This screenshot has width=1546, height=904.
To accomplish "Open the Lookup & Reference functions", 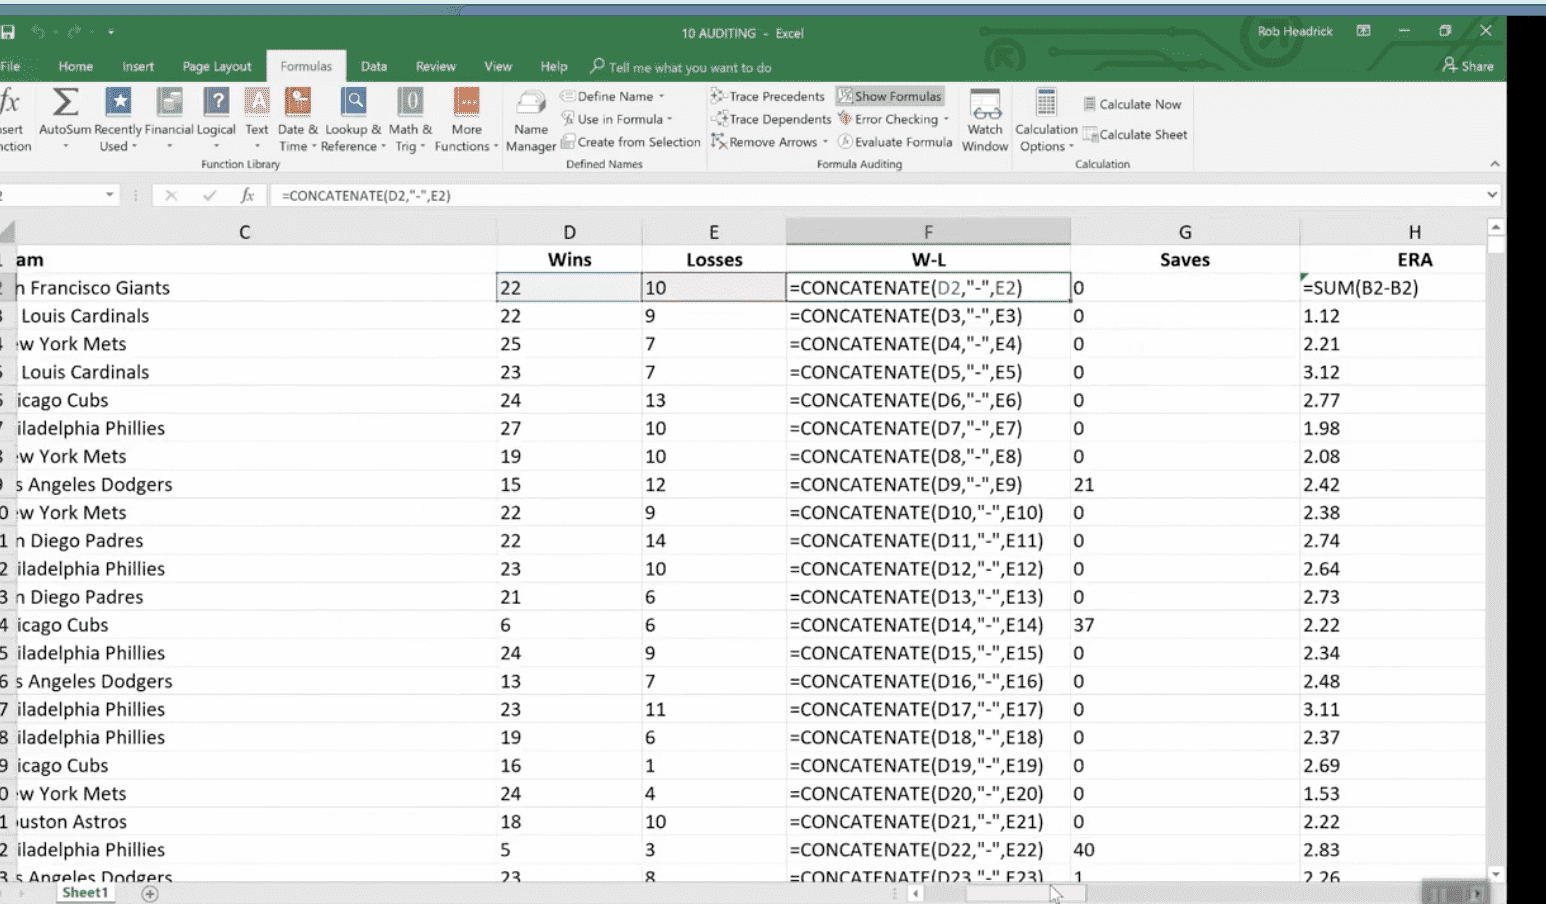I will pos(353,103).
